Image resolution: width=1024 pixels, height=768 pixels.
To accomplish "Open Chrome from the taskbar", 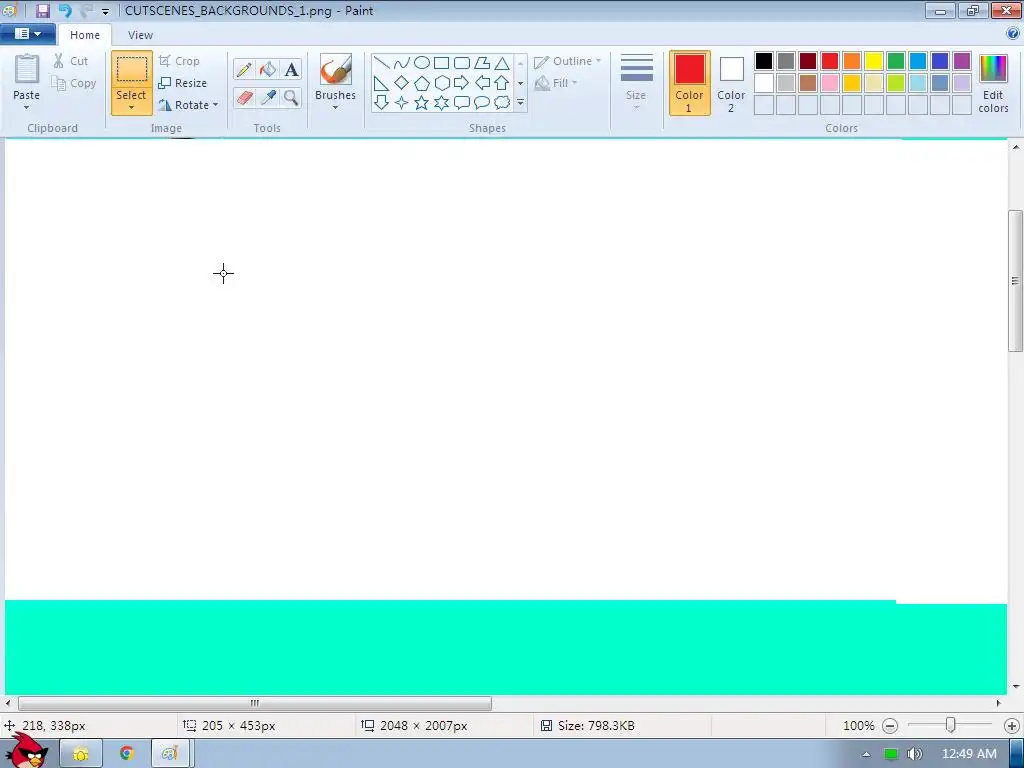I will 127,754.
